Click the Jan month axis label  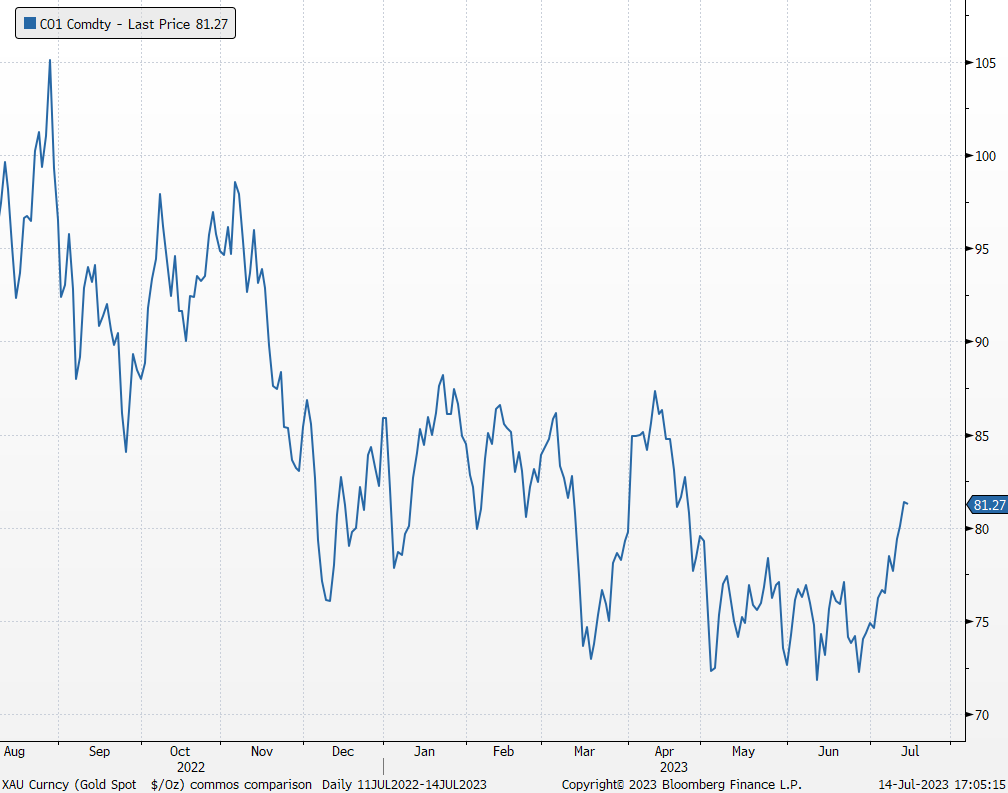point(424,751)
